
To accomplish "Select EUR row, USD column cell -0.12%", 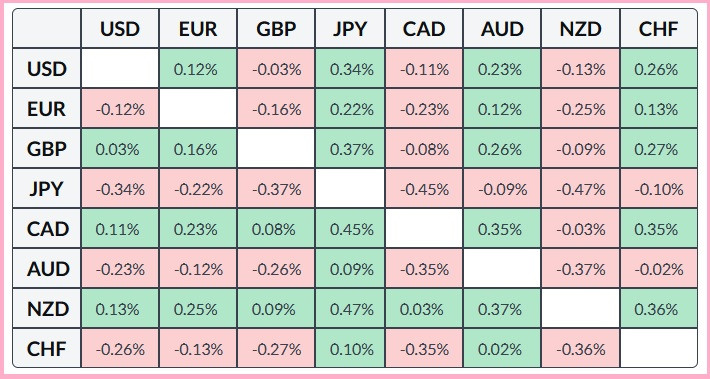I will pos(120,109).
